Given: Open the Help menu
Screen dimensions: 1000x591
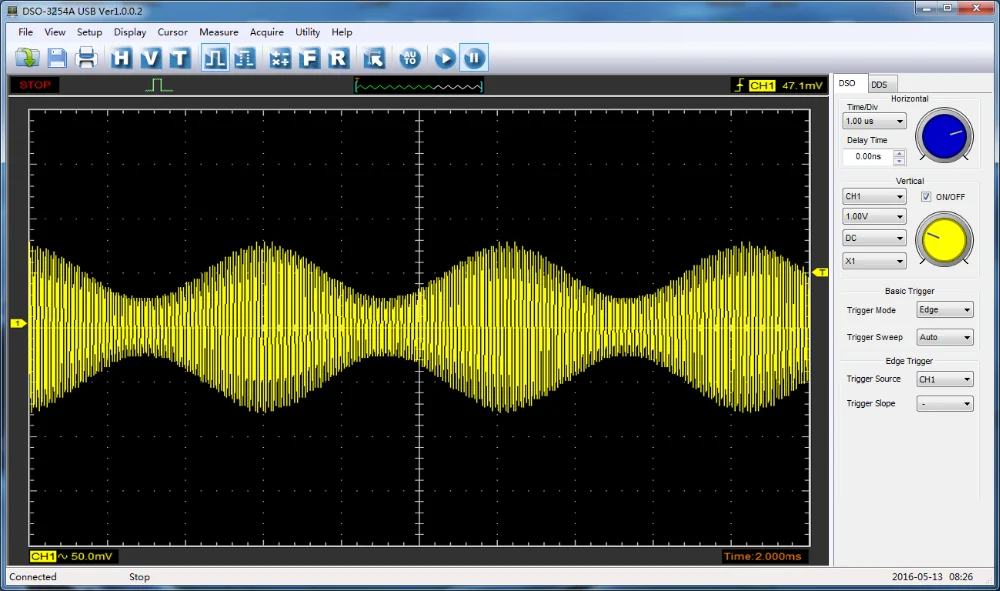Looking at the screenshot, I should (342, 32).
